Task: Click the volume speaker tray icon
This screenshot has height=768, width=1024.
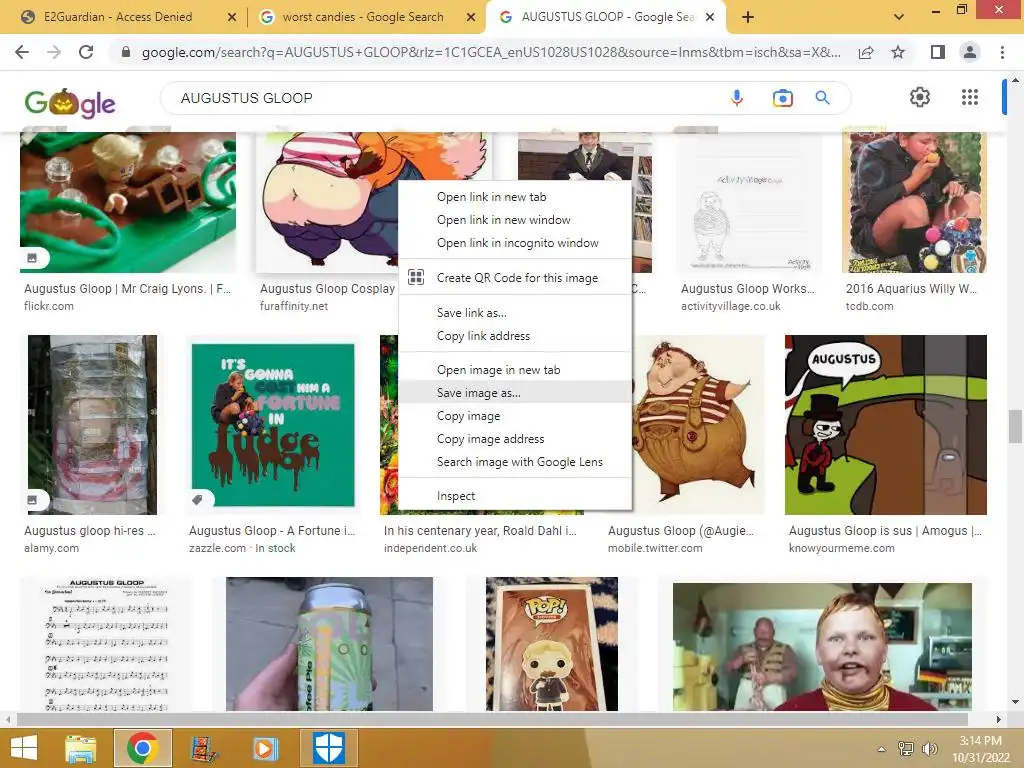Action: (929, 749)
